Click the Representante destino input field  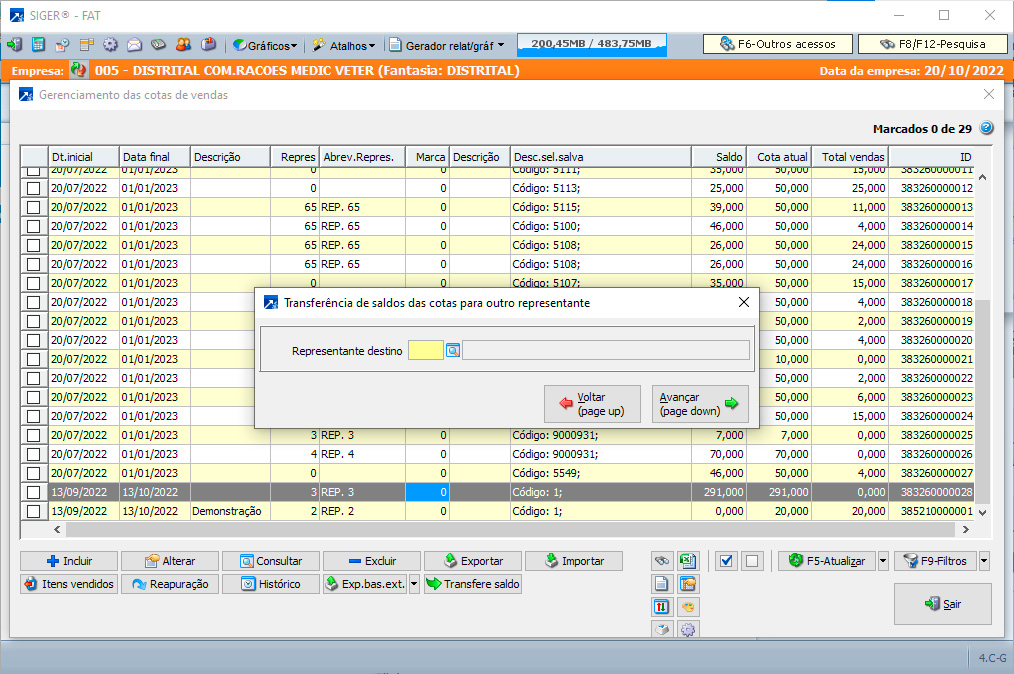pos(425,351)
